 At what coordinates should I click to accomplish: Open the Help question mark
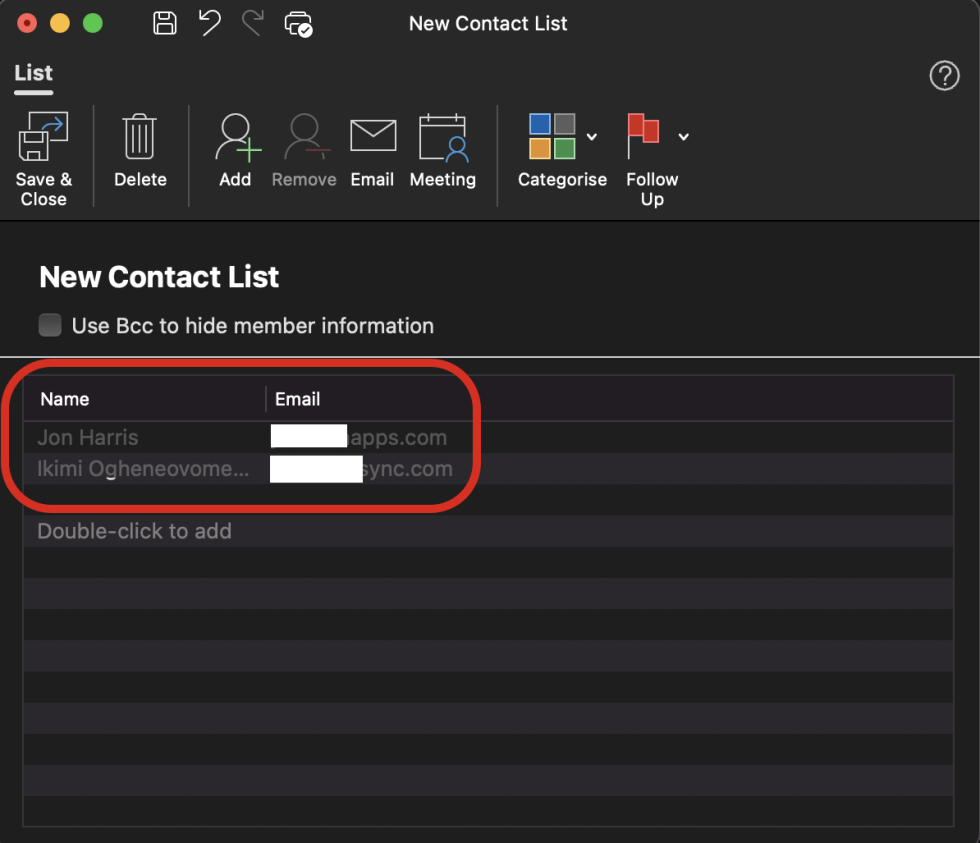(944, 75)
